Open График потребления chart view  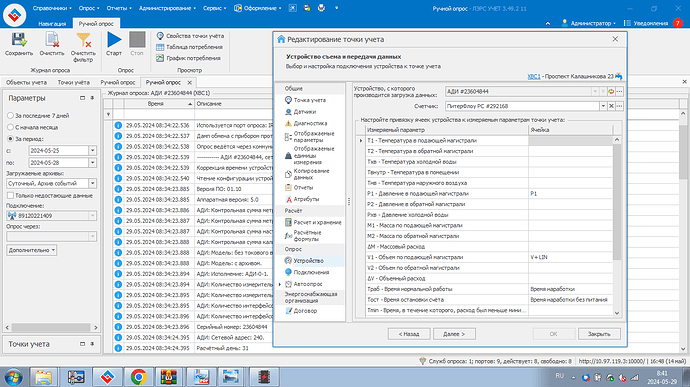[x=188, y=58]
